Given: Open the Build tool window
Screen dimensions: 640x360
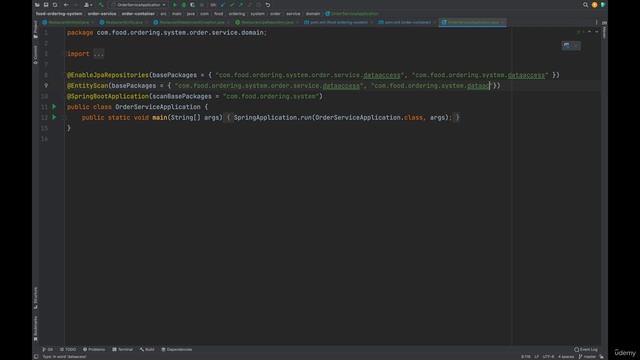Looking at the screenshot, I should 147,349.
